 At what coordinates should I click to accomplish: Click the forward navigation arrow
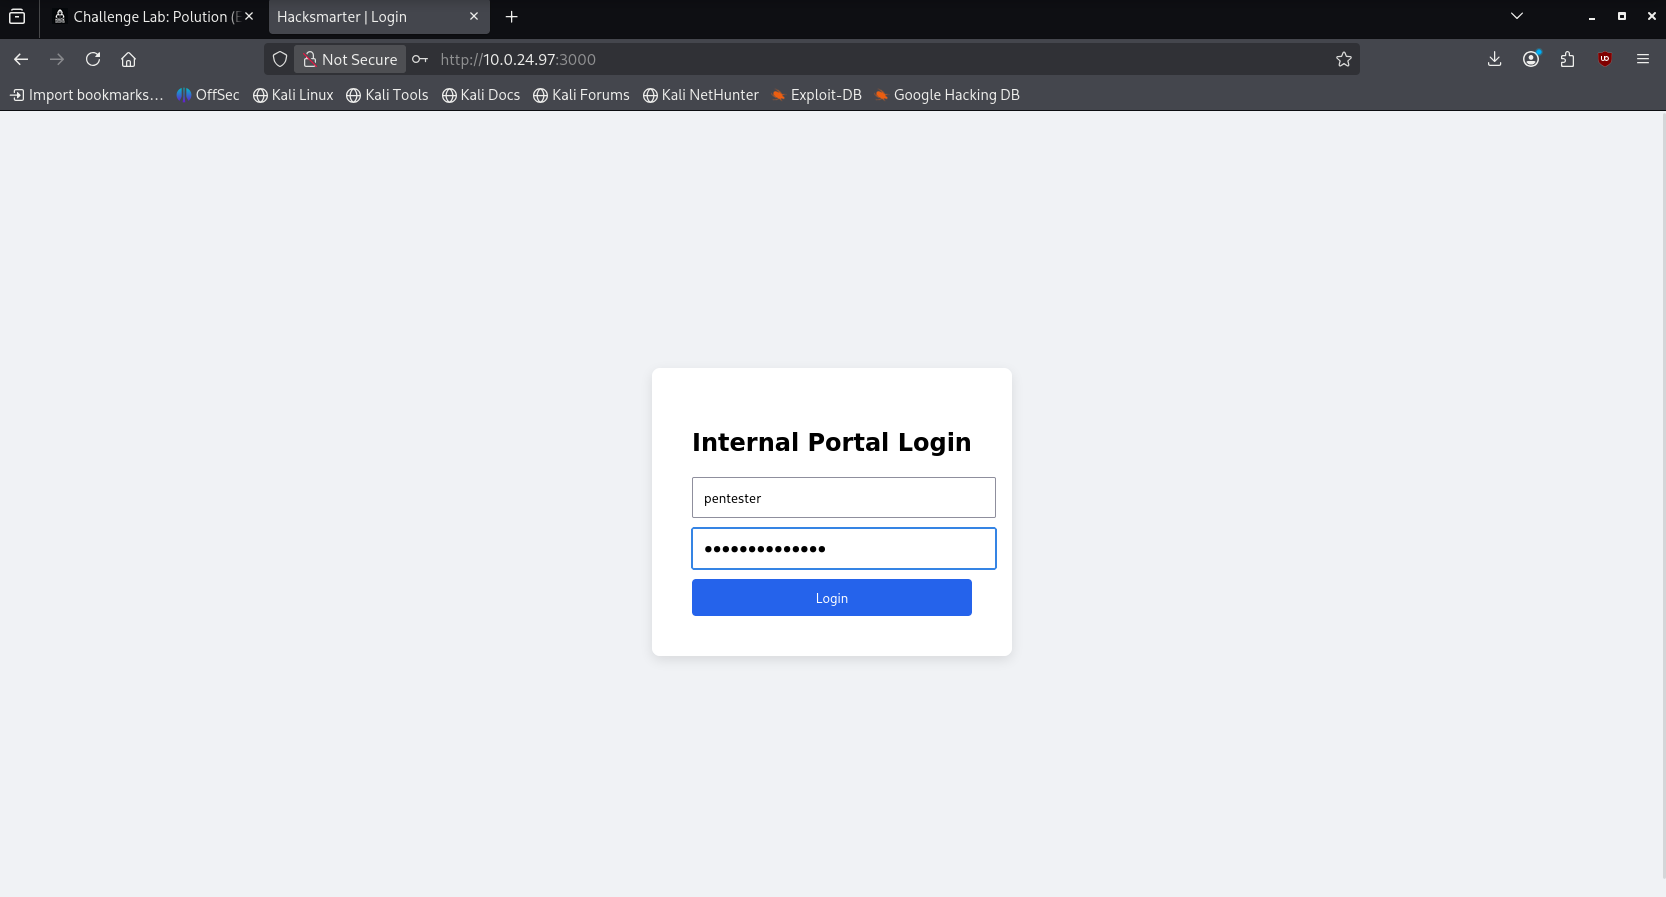click(x=57, y=59)
